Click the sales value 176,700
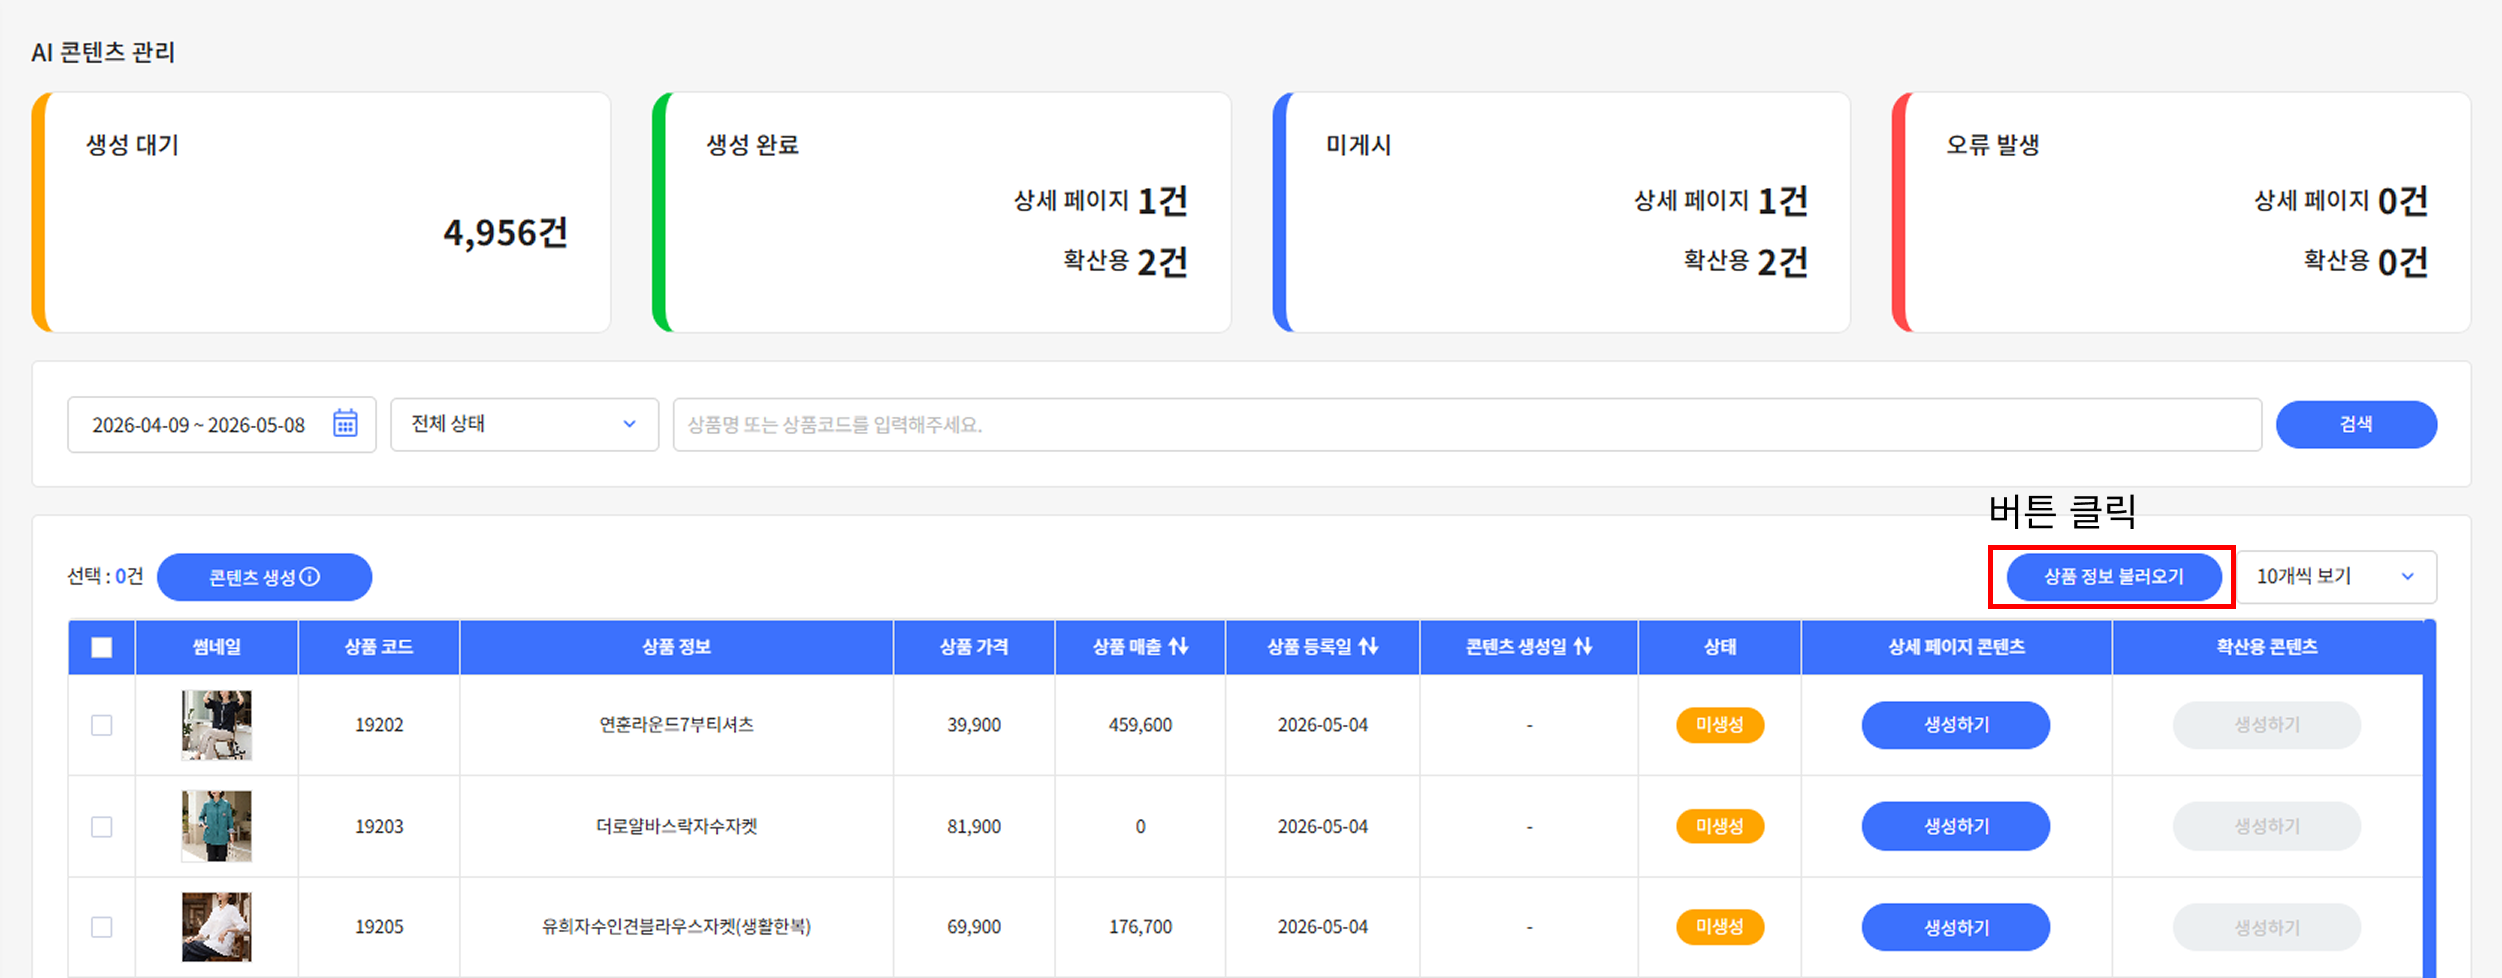 pos(1140,927)
